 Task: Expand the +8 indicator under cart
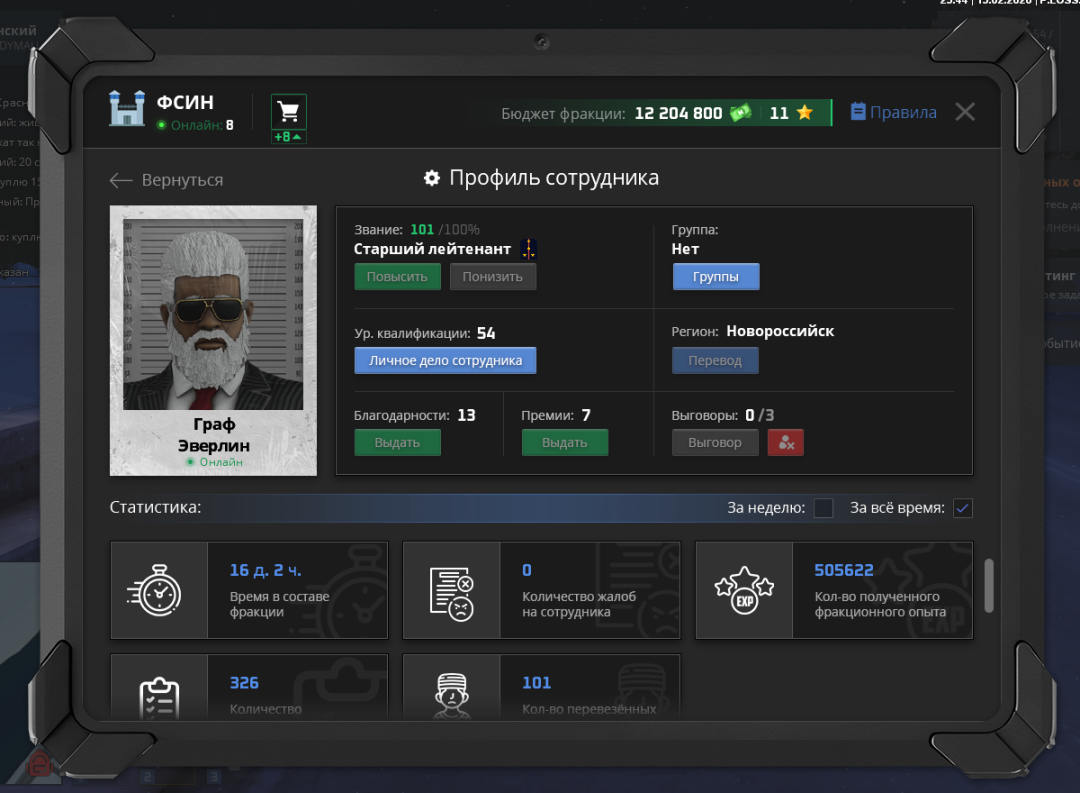(289, 137)
